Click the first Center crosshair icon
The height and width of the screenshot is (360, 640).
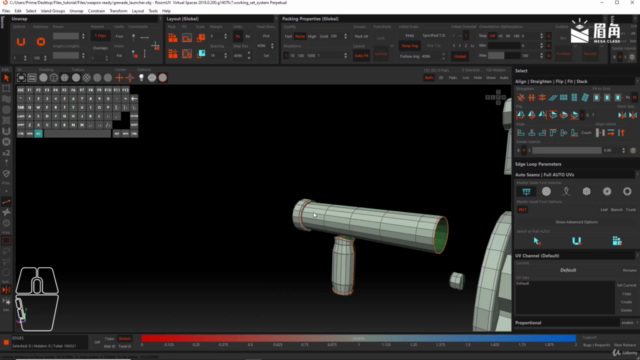[x=119, y=78]
